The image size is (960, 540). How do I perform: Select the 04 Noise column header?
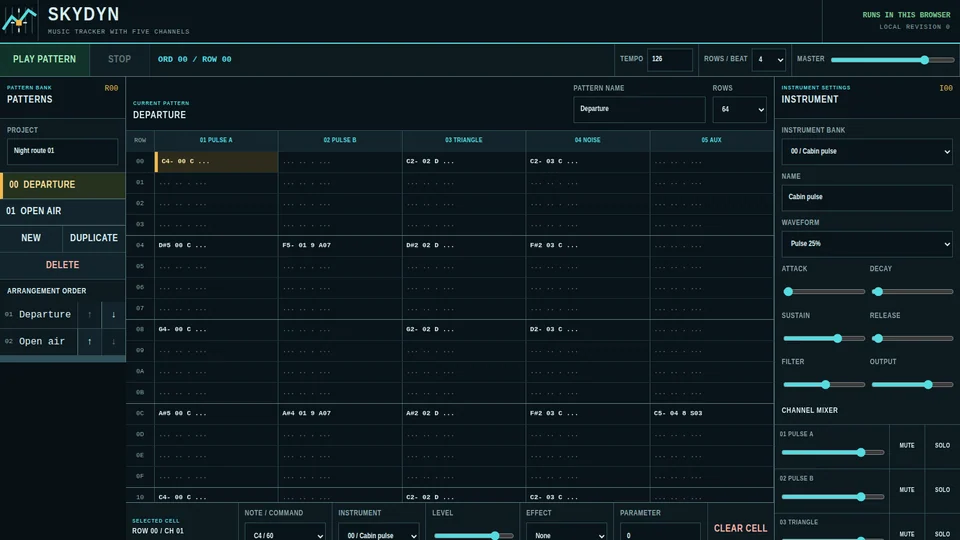point(587,140)
